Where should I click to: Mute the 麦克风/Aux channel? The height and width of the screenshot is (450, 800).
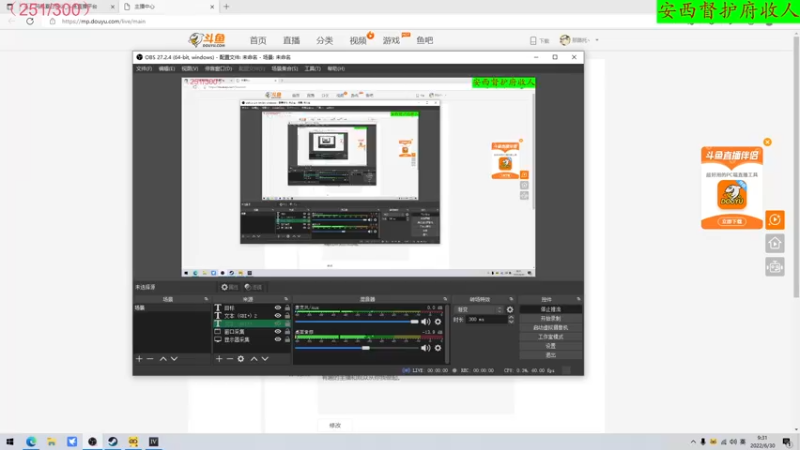click(426, 321)
